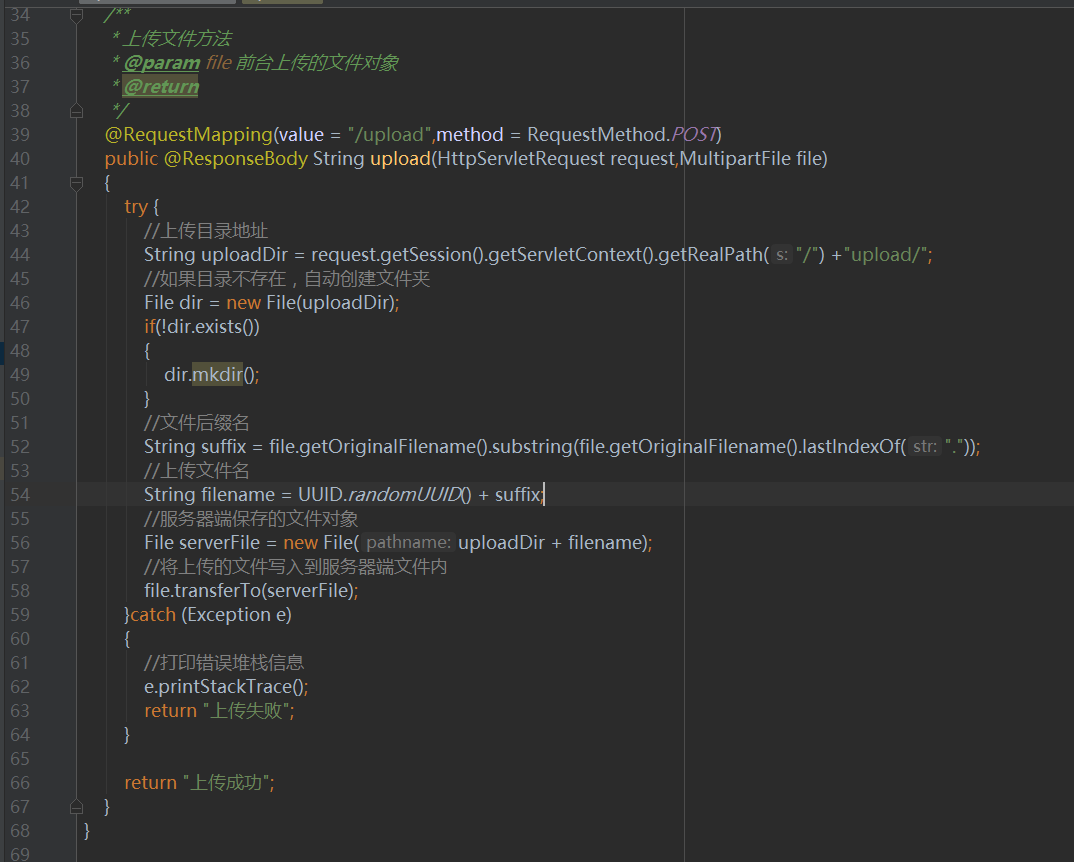1074x862 pixels.
Task: Click the @ResponseBody annotation
Action: tap(236, 159)
